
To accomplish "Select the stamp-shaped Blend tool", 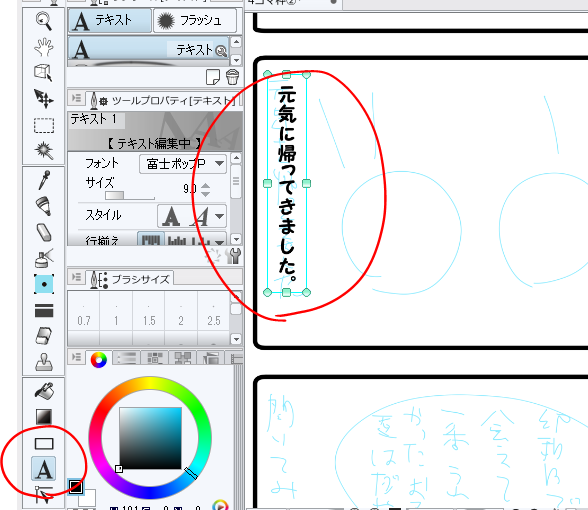I will pyautogui.click(x=44, y=362).
